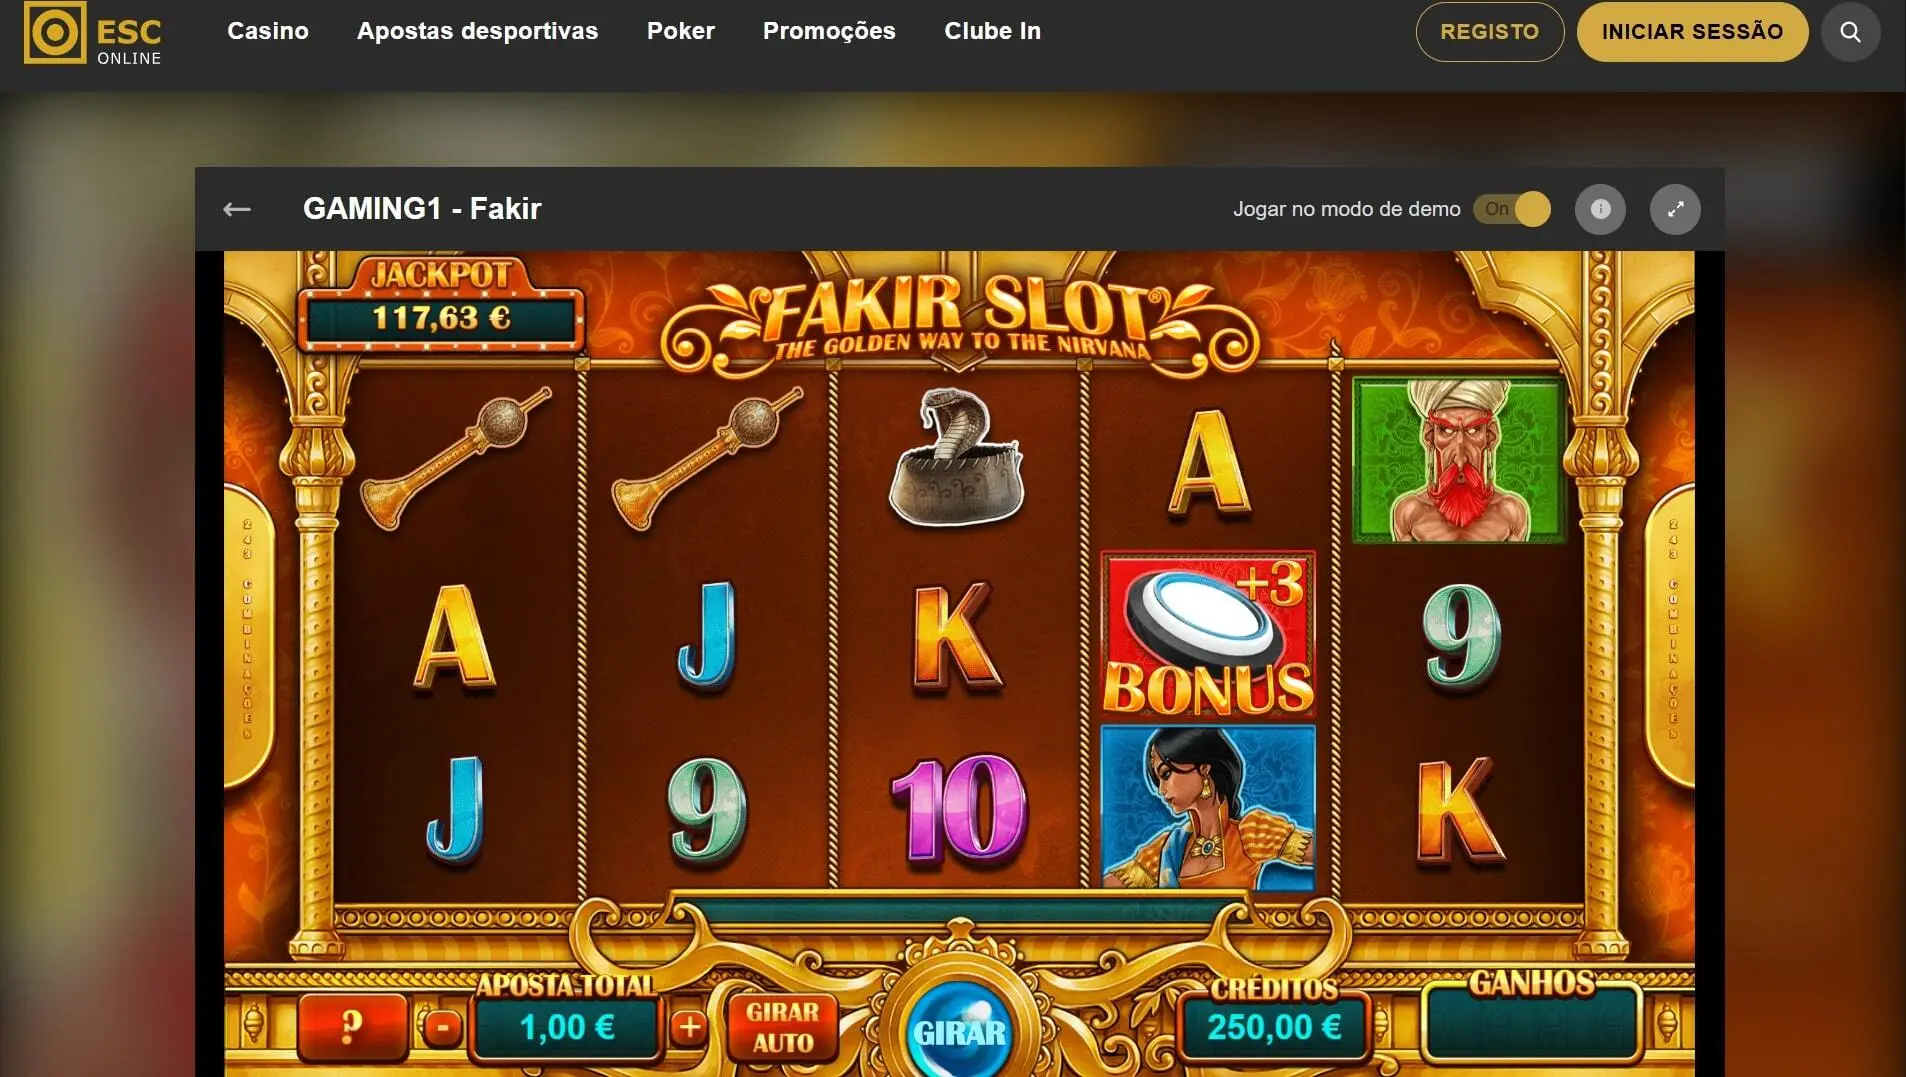Go to the Poker section

tap(680, 31)
